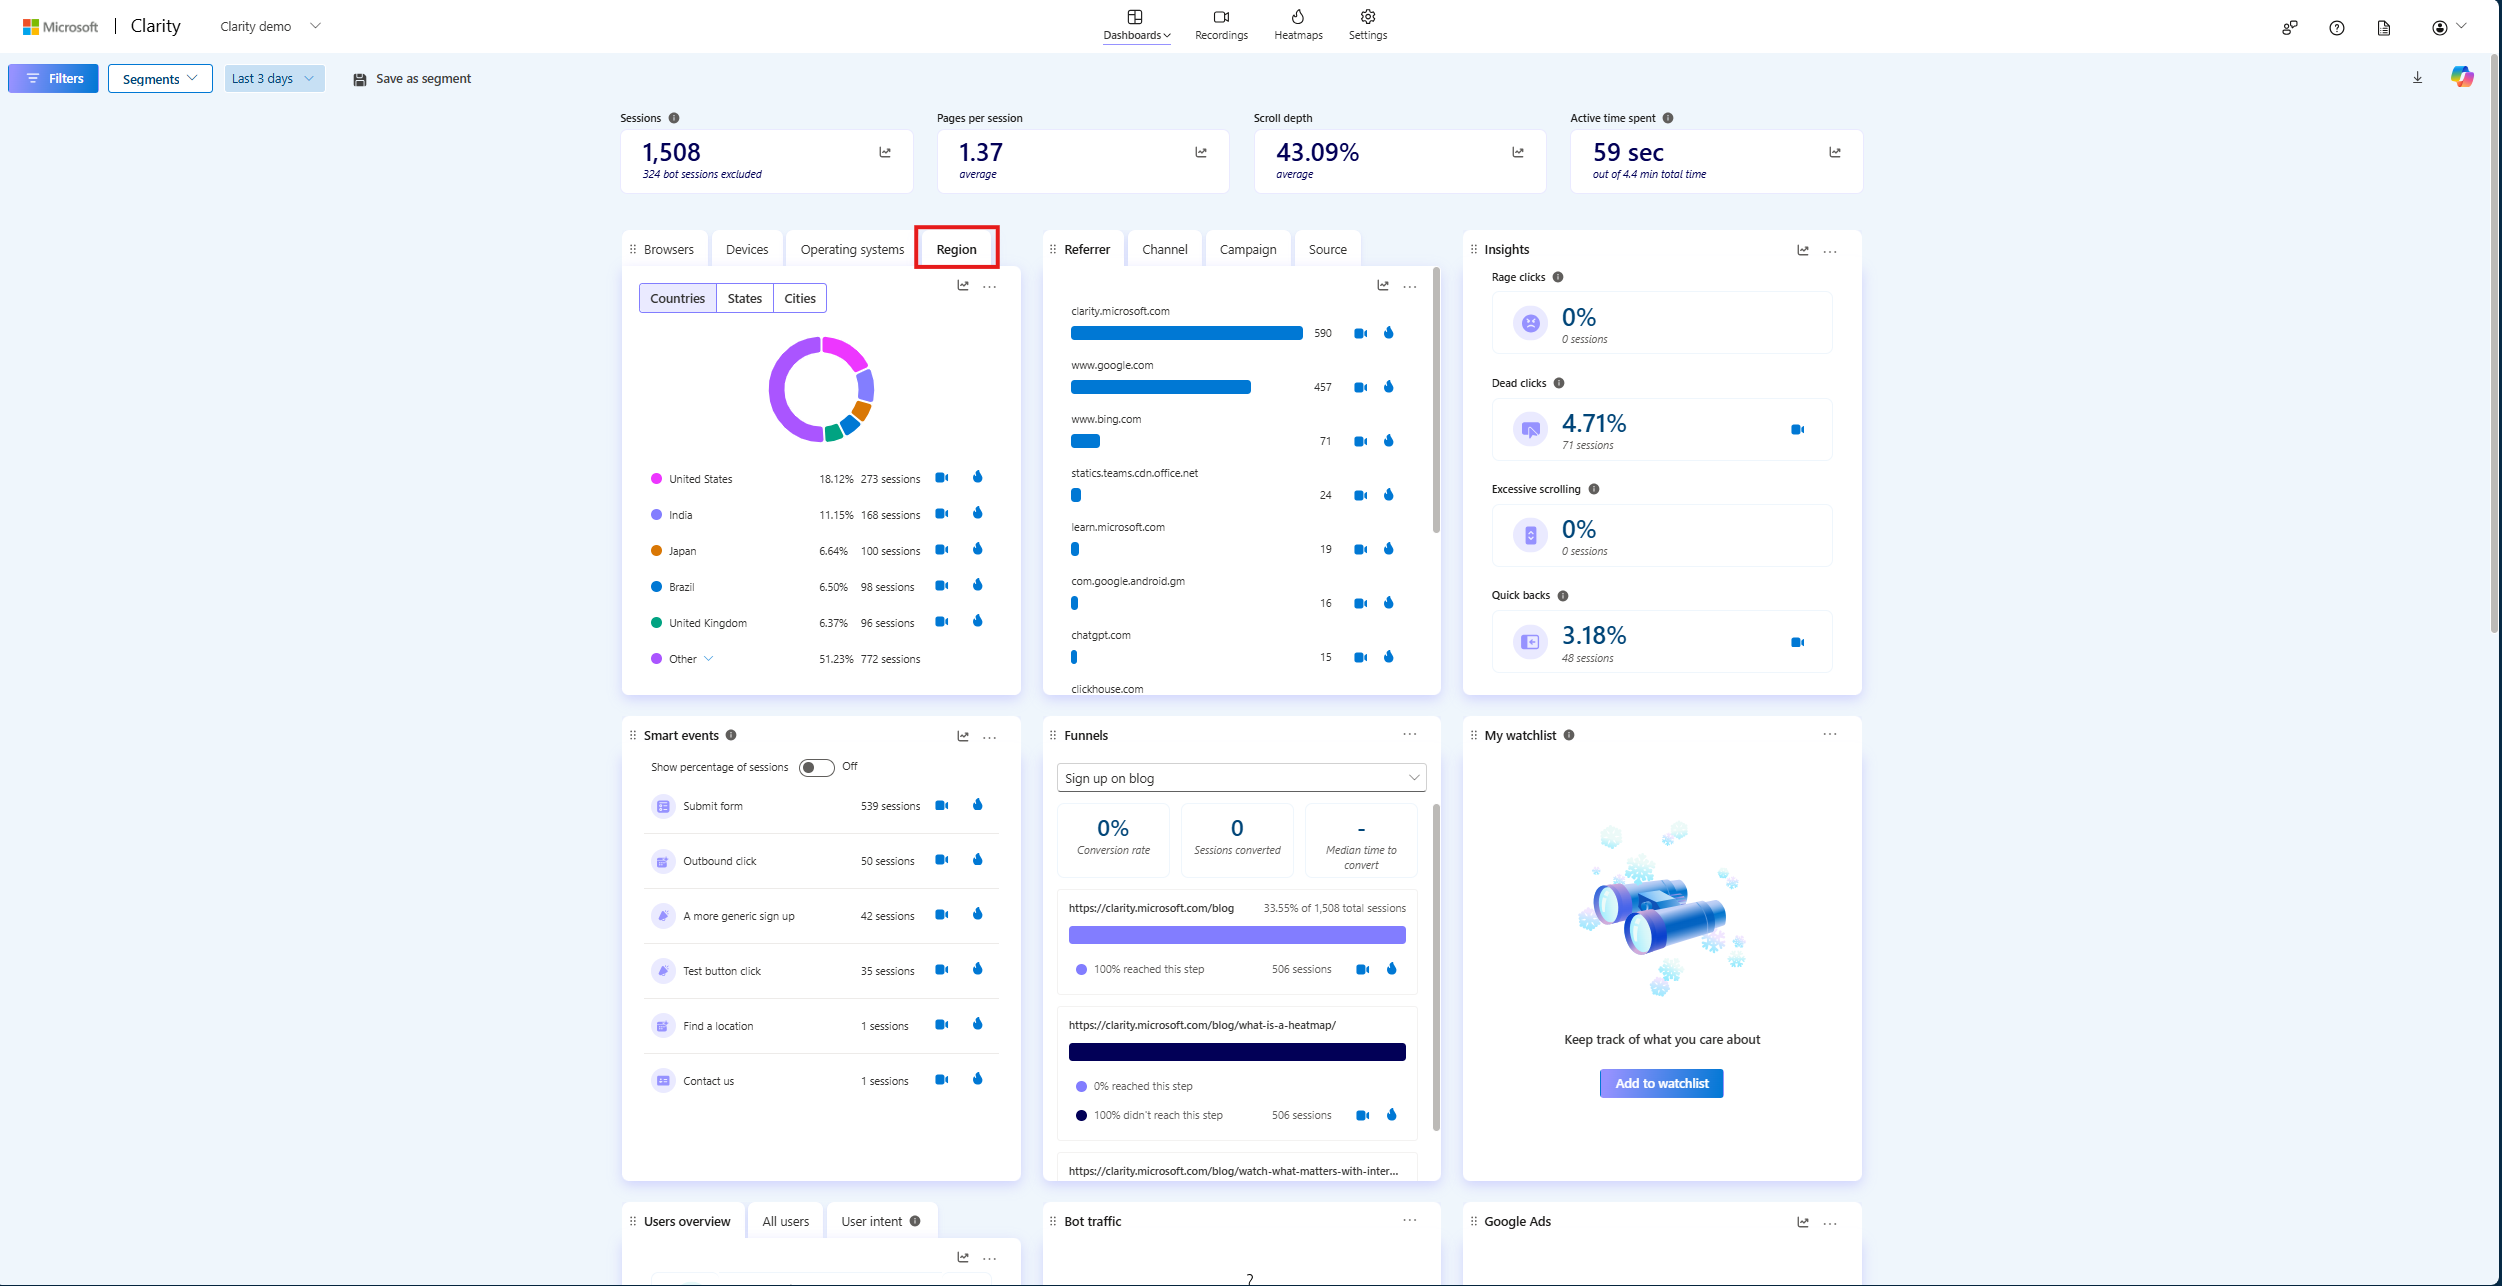Watch recordings for Japan sessions

(941, 550)
